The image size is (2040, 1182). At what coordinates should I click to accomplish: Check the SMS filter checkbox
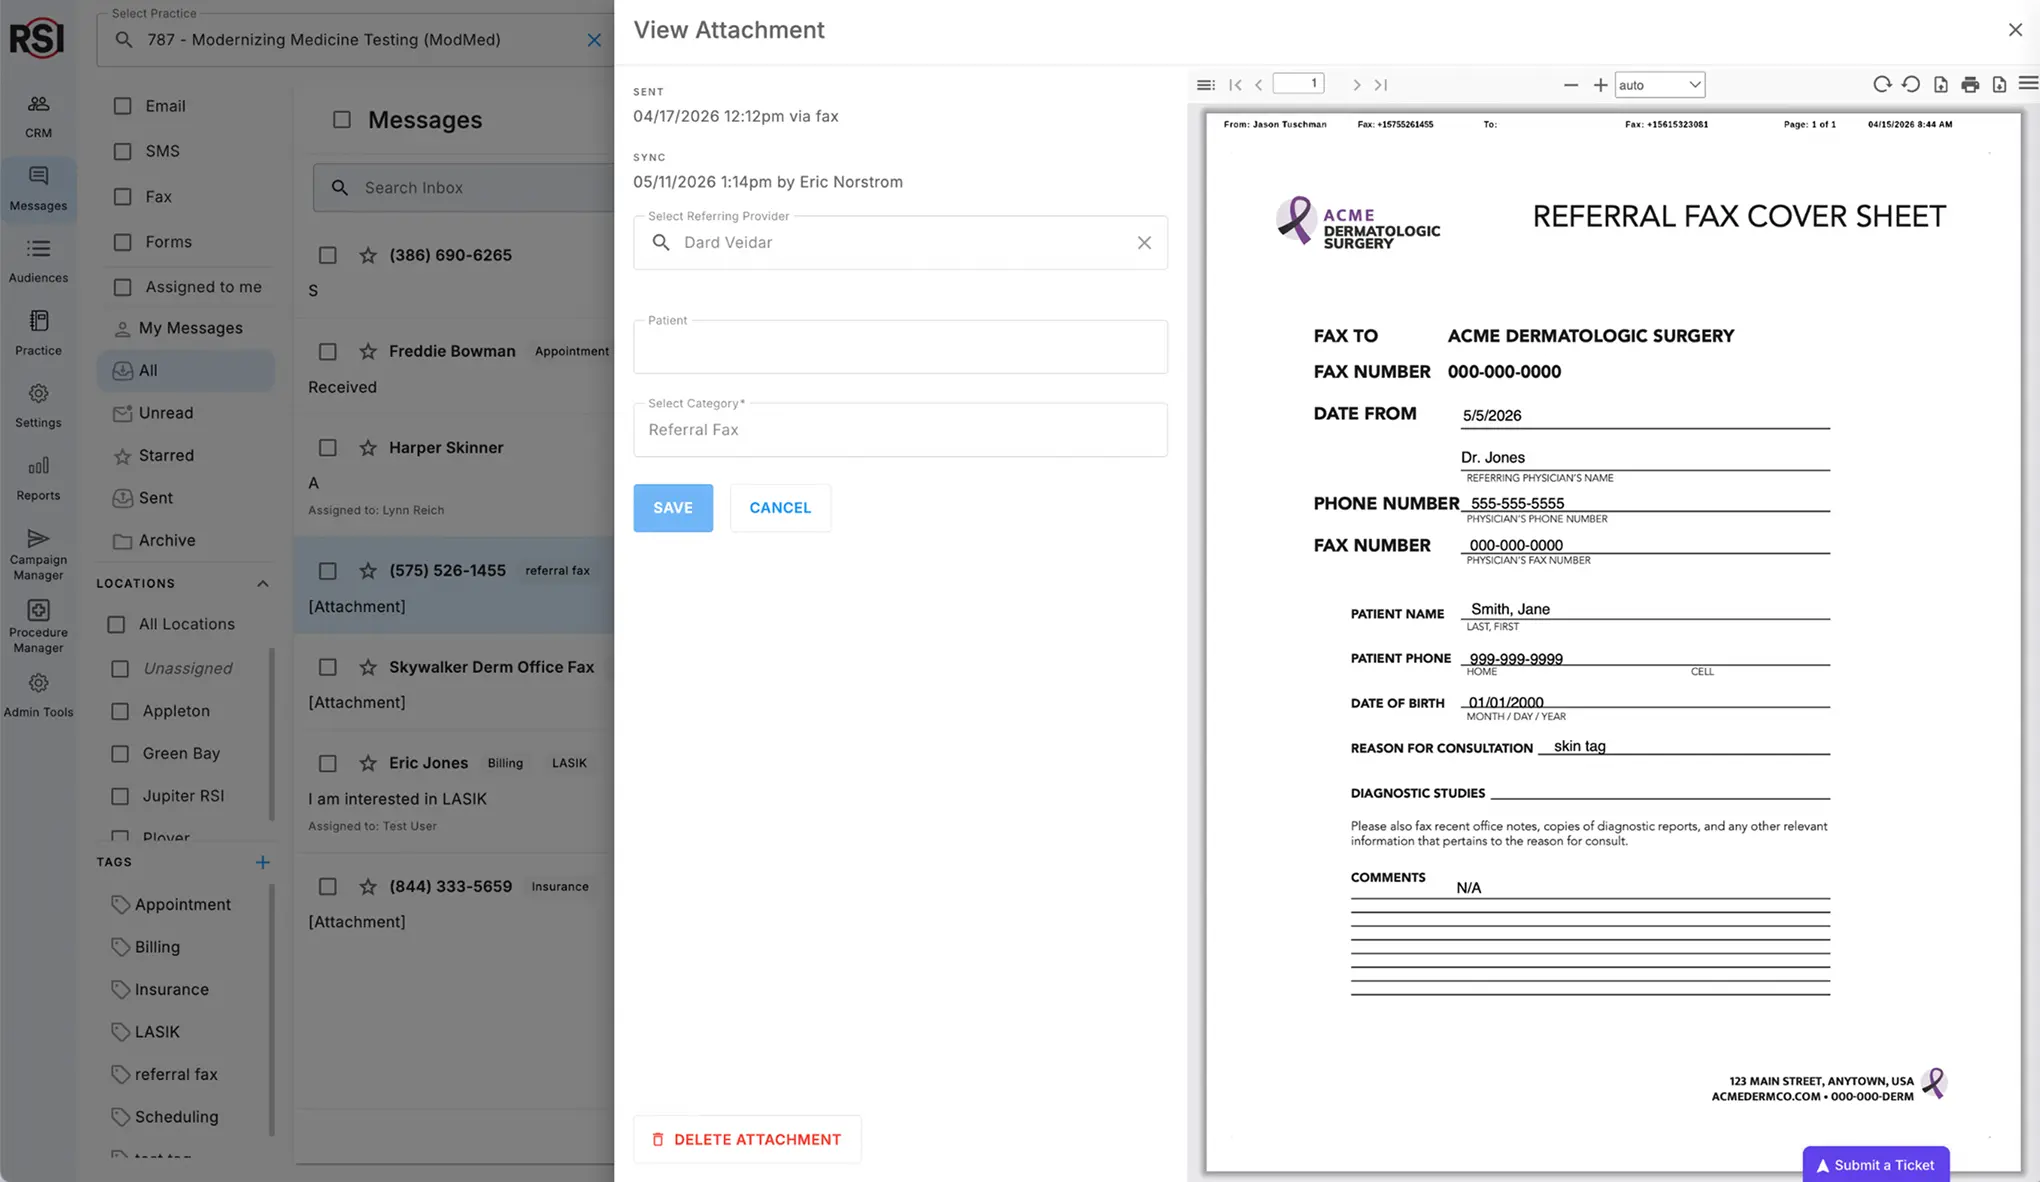122,151
